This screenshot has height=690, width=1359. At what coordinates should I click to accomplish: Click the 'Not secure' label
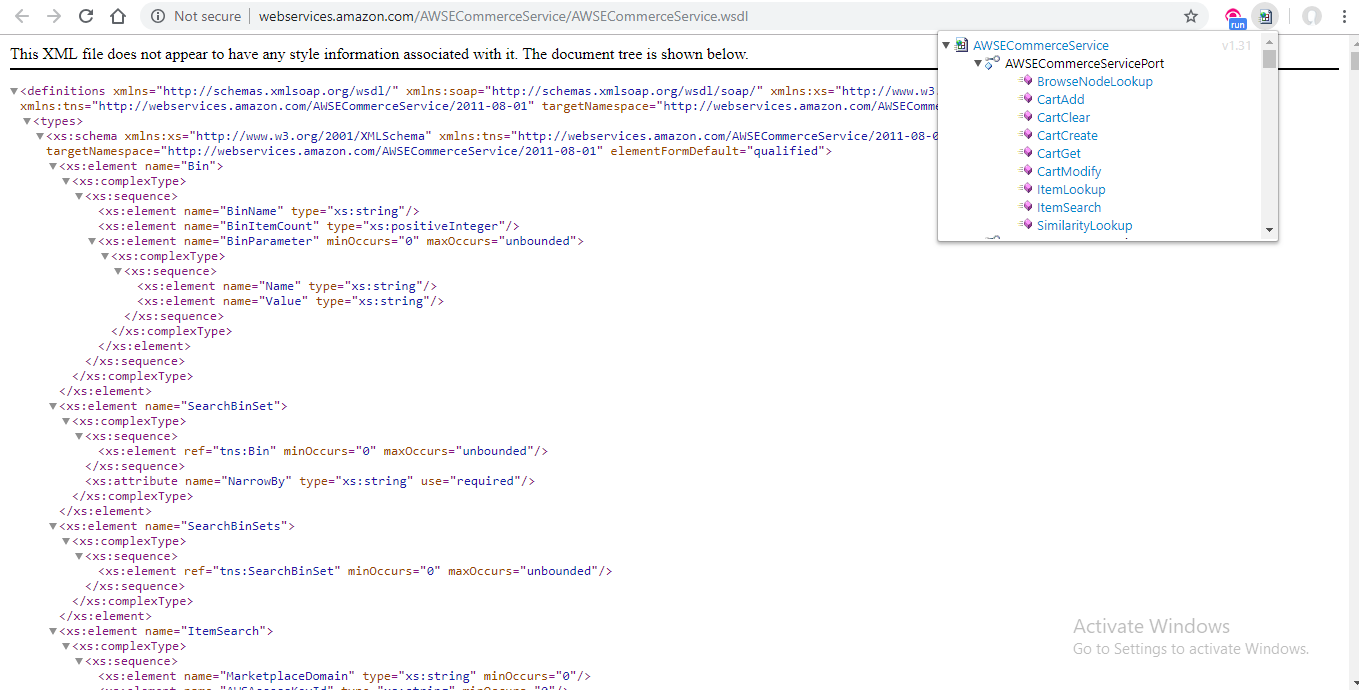(x=207, y=16)
